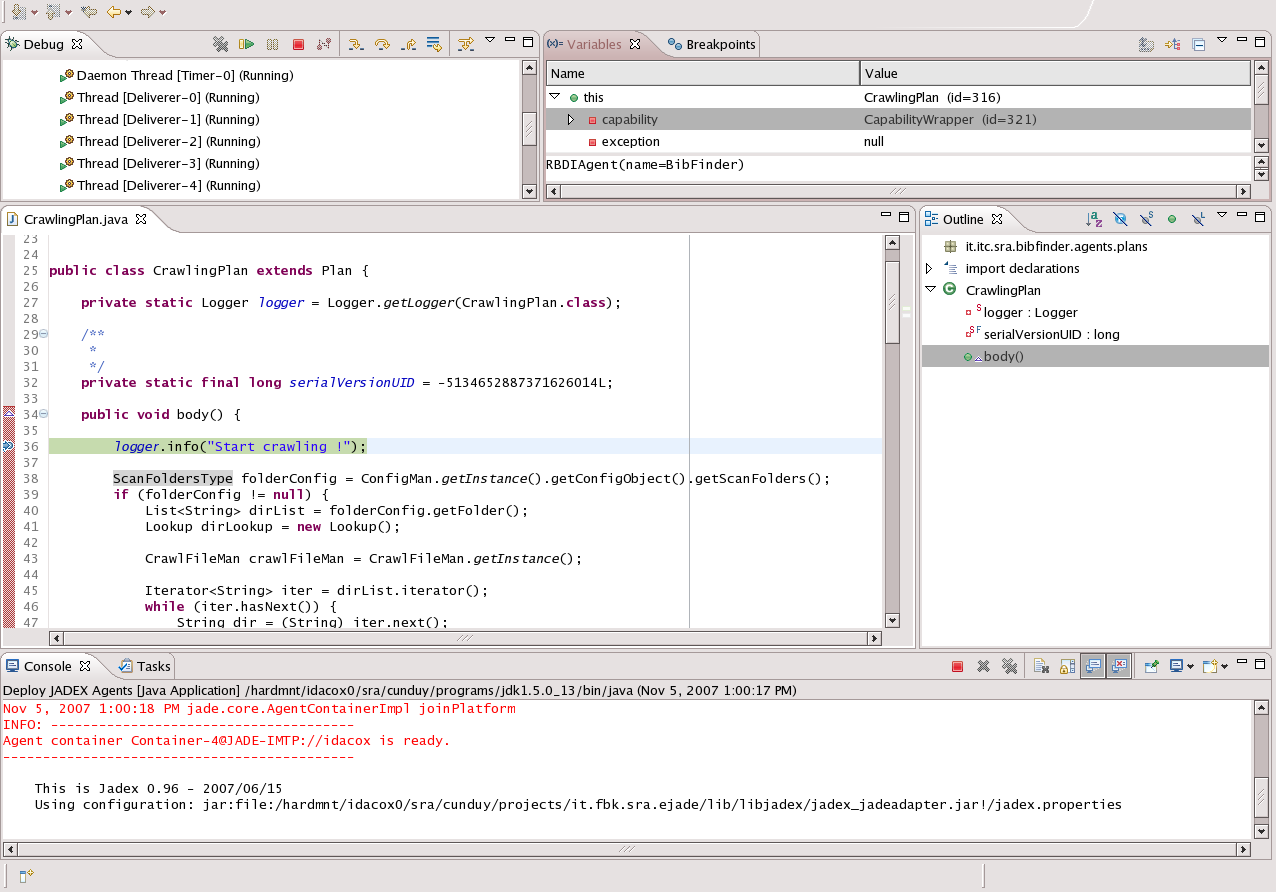Click the Step Return icon
Image resolution: width=1276 pixels, height=892 pixels.
coord(408,44)
